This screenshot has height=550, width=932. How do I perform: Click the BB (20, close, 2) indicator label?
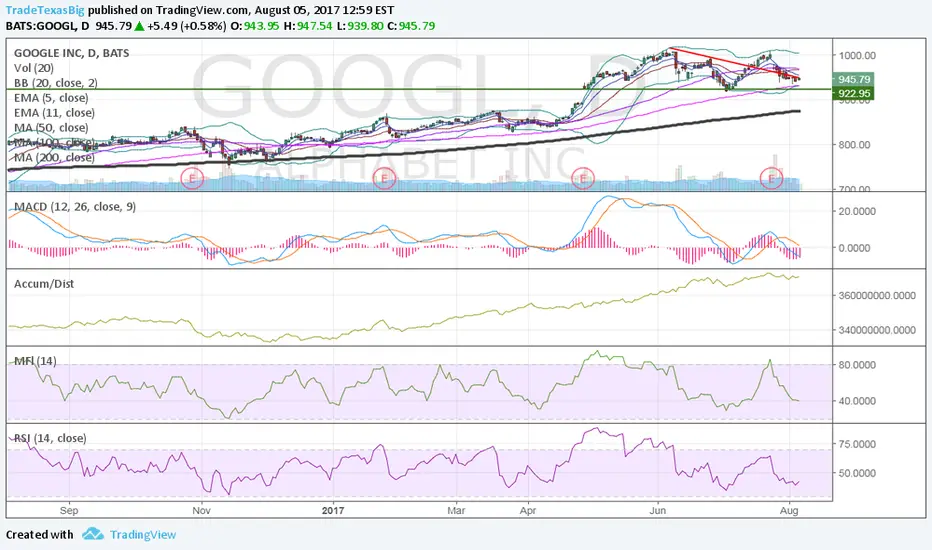(x=56, y=83)
